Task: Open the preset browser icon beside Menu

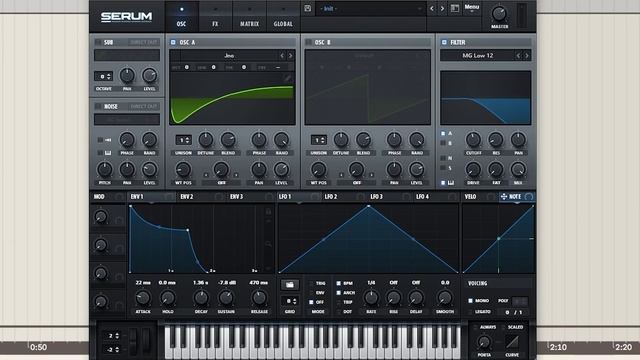Action: coord(455,9)
